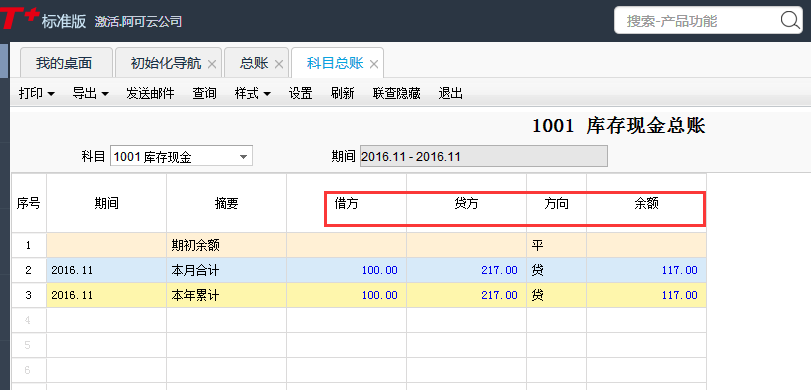
Task: Open the 导出 dropdown menu
Action: 91,94
